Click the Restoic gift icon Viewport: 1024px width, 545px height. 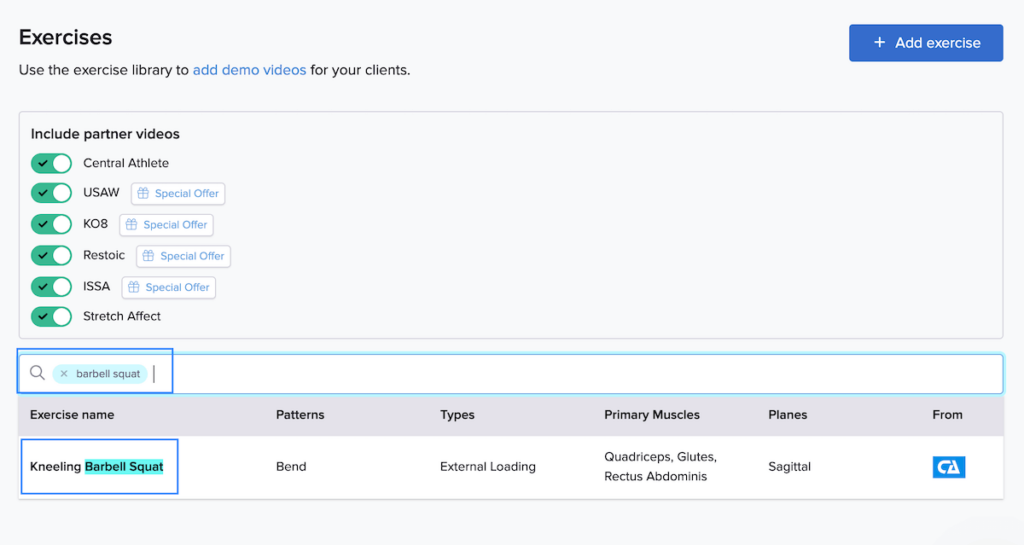click(148, 256)
